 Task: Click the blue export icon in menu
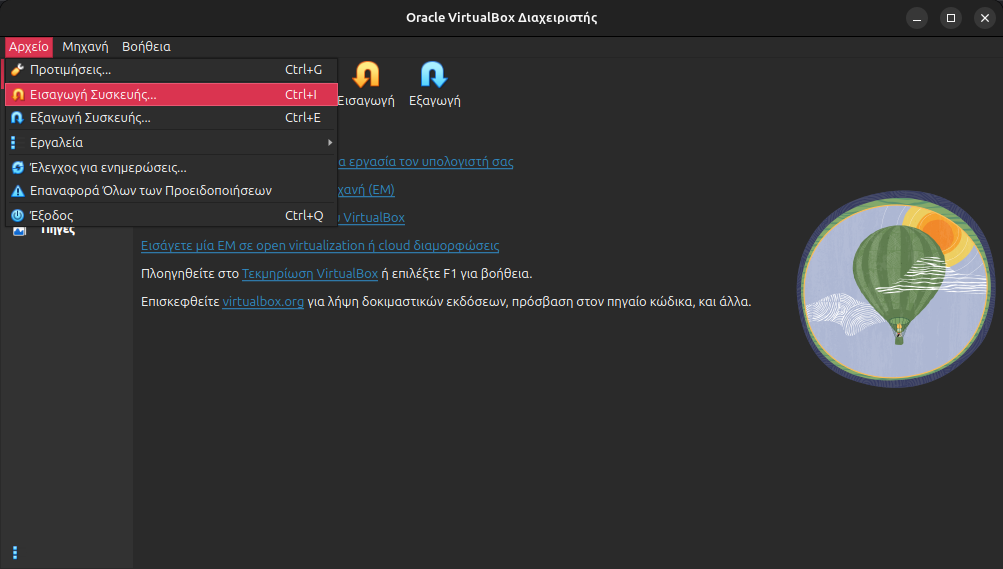(18, 118)
